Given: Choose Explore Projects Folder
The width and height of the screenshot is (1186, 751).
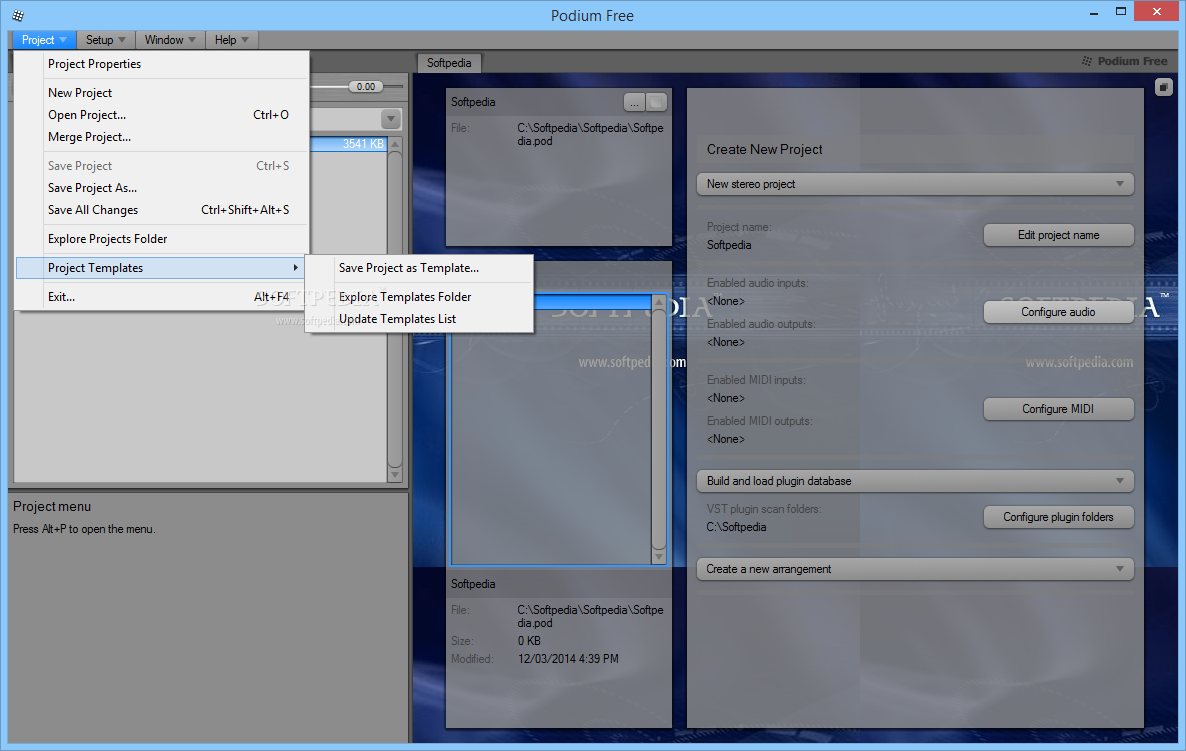Looking at the screenshot, I should [x=162, y=239].
